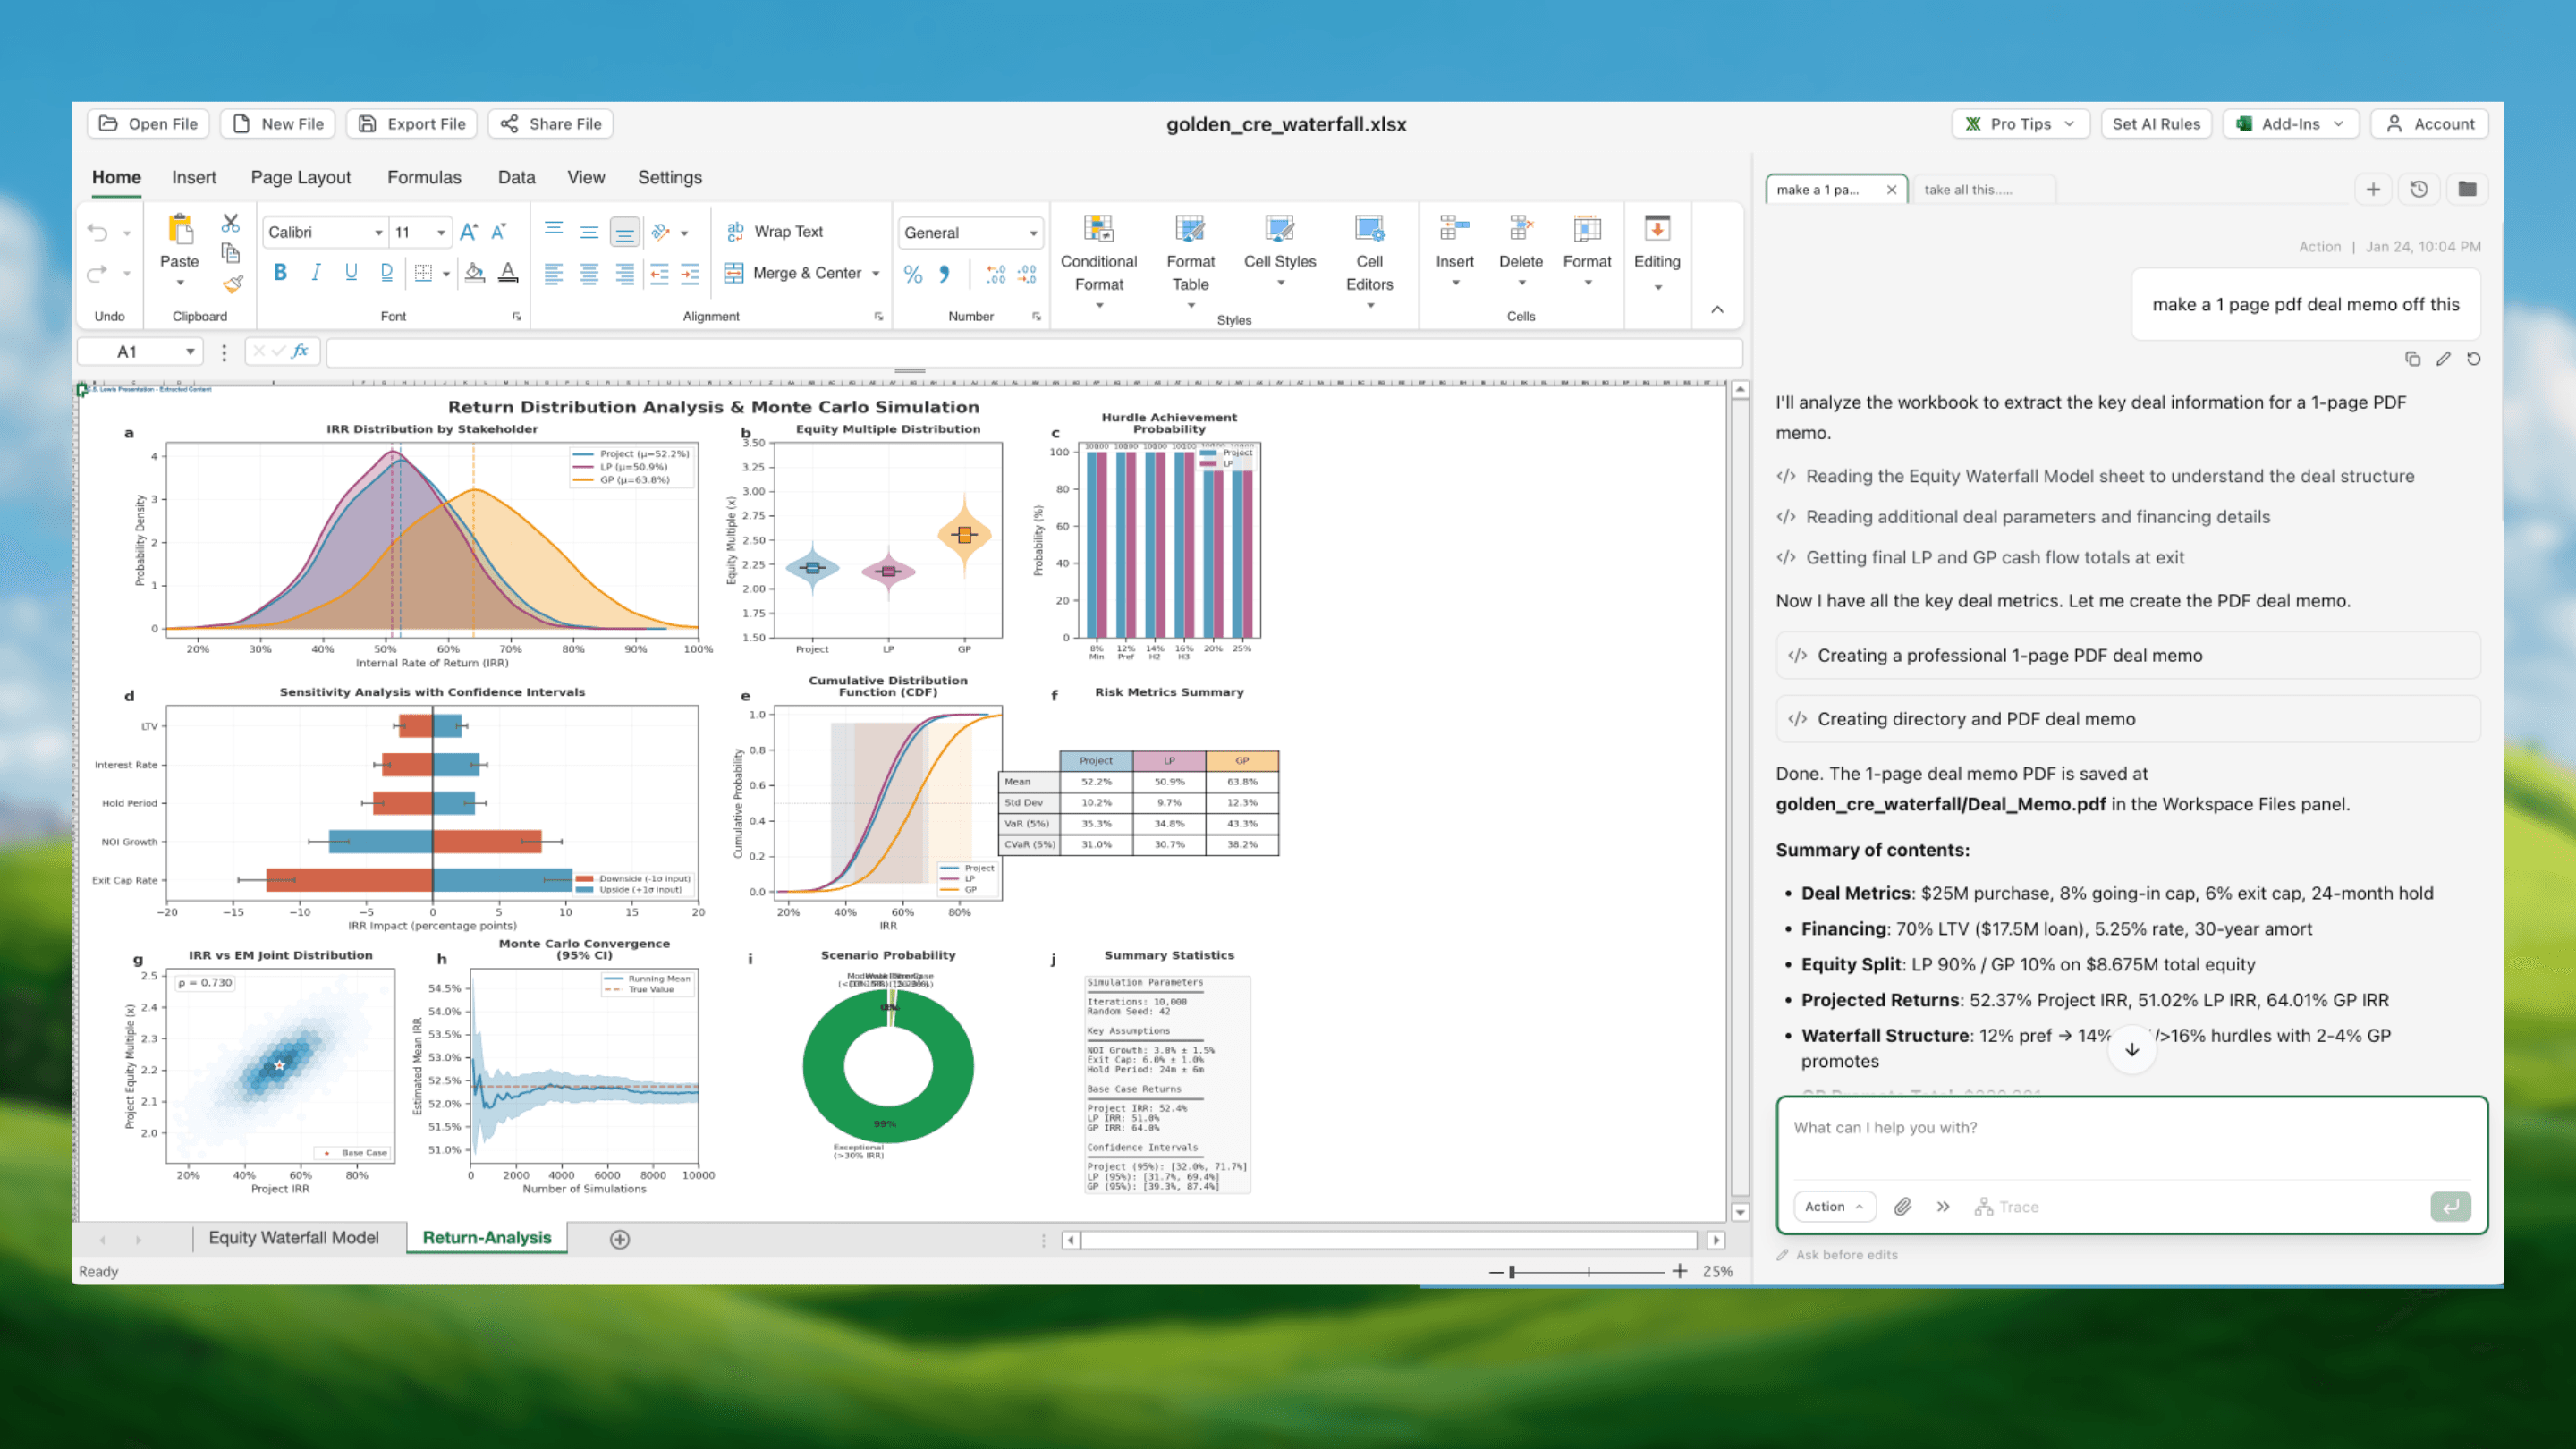Switch to Data ribbon tab
Image resolution: width=2576 pixels, height=1449 pixels.
pos(516,177)
